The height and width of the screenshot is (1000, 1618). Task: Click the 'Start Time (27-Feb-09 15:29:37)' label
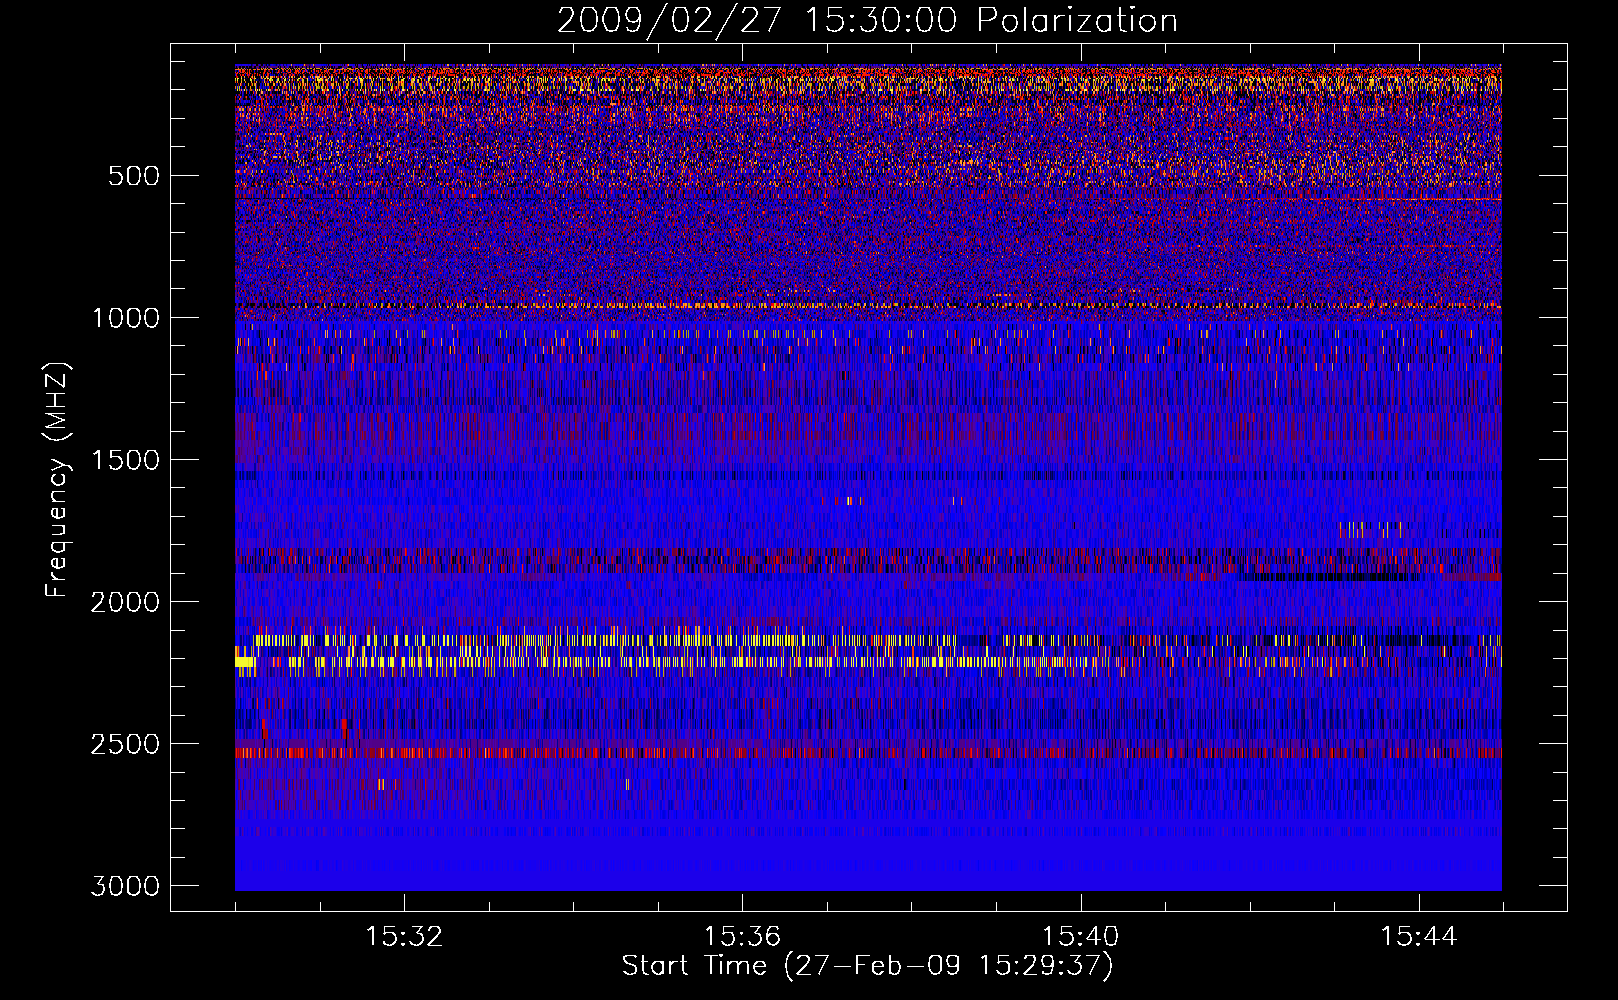tap(867, 966)
